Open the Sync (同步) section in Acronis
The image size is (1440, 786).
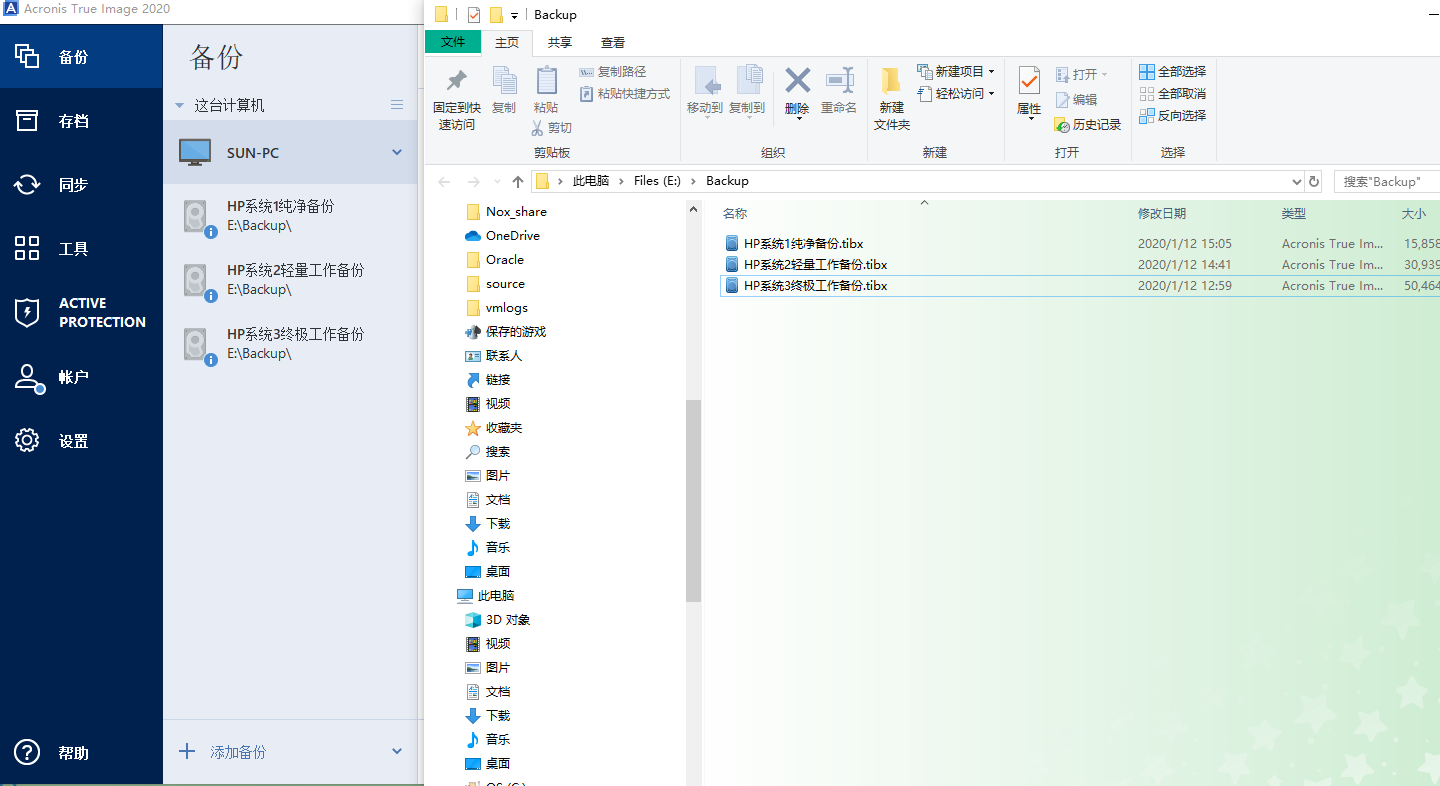coord(81,184)
